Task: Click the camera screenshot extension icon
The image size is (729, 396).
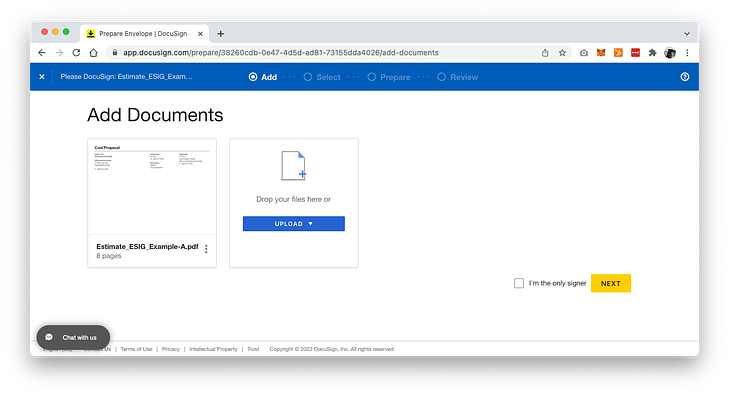Action: pos(583,53)
